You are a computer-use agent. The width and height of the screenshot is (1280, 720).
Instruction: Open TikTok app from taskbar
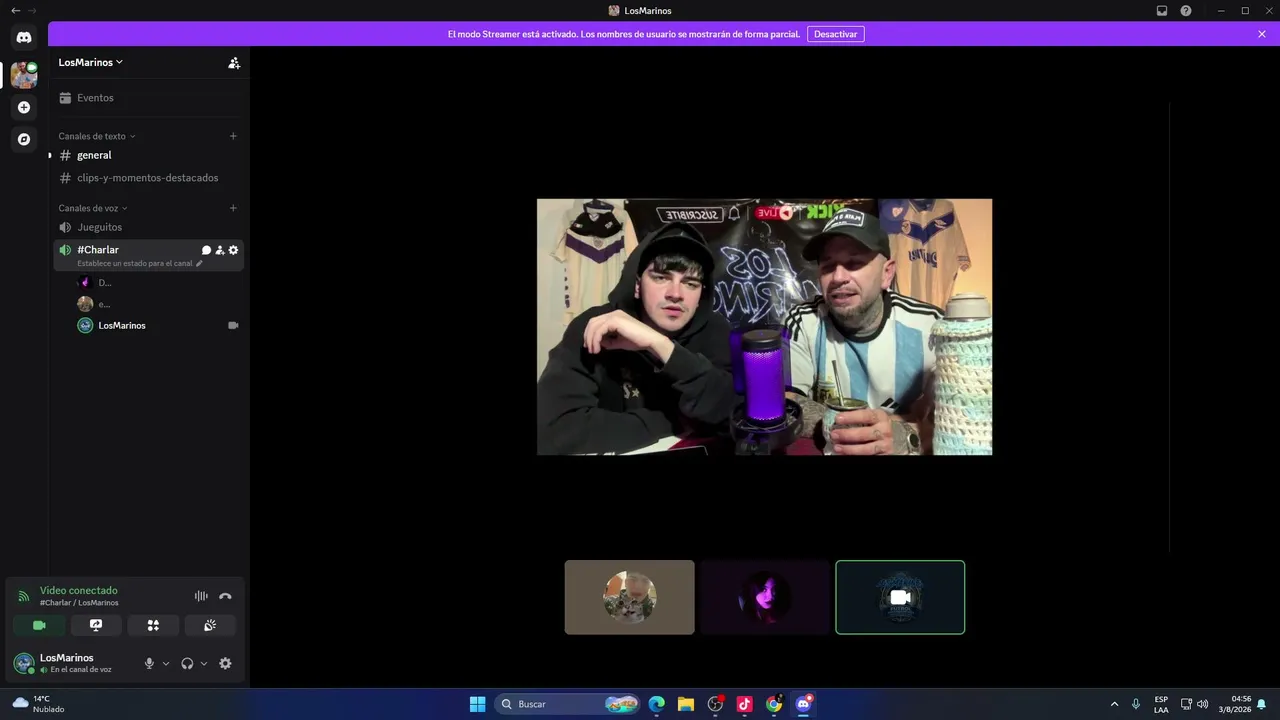[x=744, y=704]
